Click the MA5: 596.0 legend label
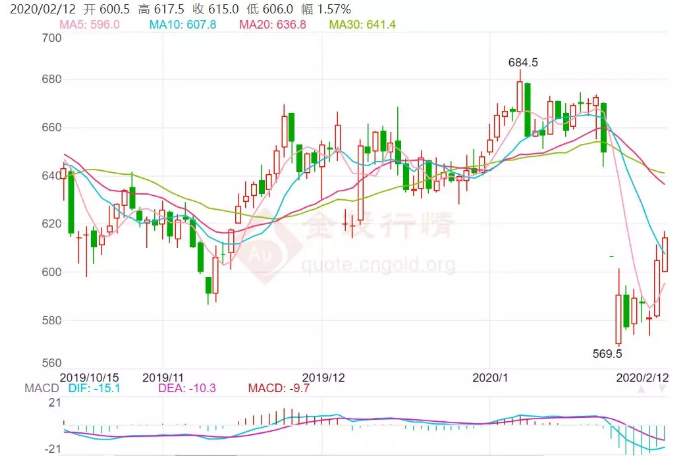The width and height of the screenshot is (691, 466). (89, 24)
